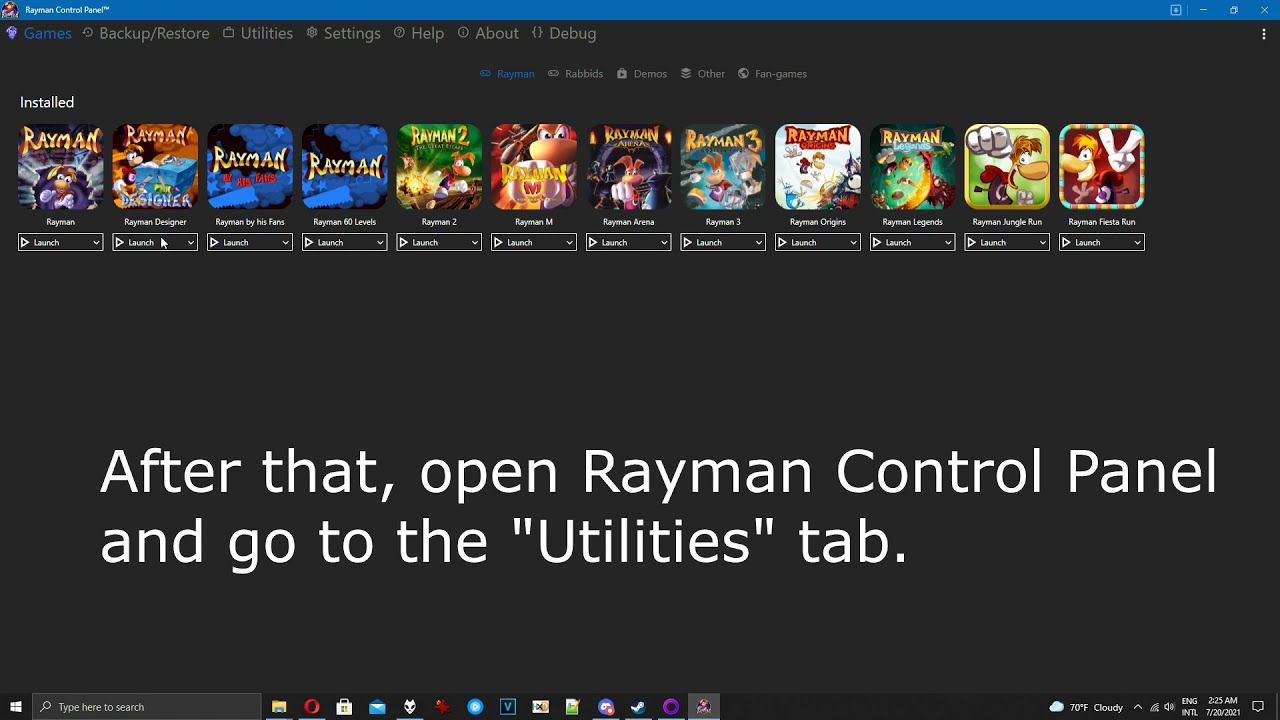This screenshot has width=1280, height=720.
Task: Switch to the Backup/Restore tab
Action: point(146,33)
